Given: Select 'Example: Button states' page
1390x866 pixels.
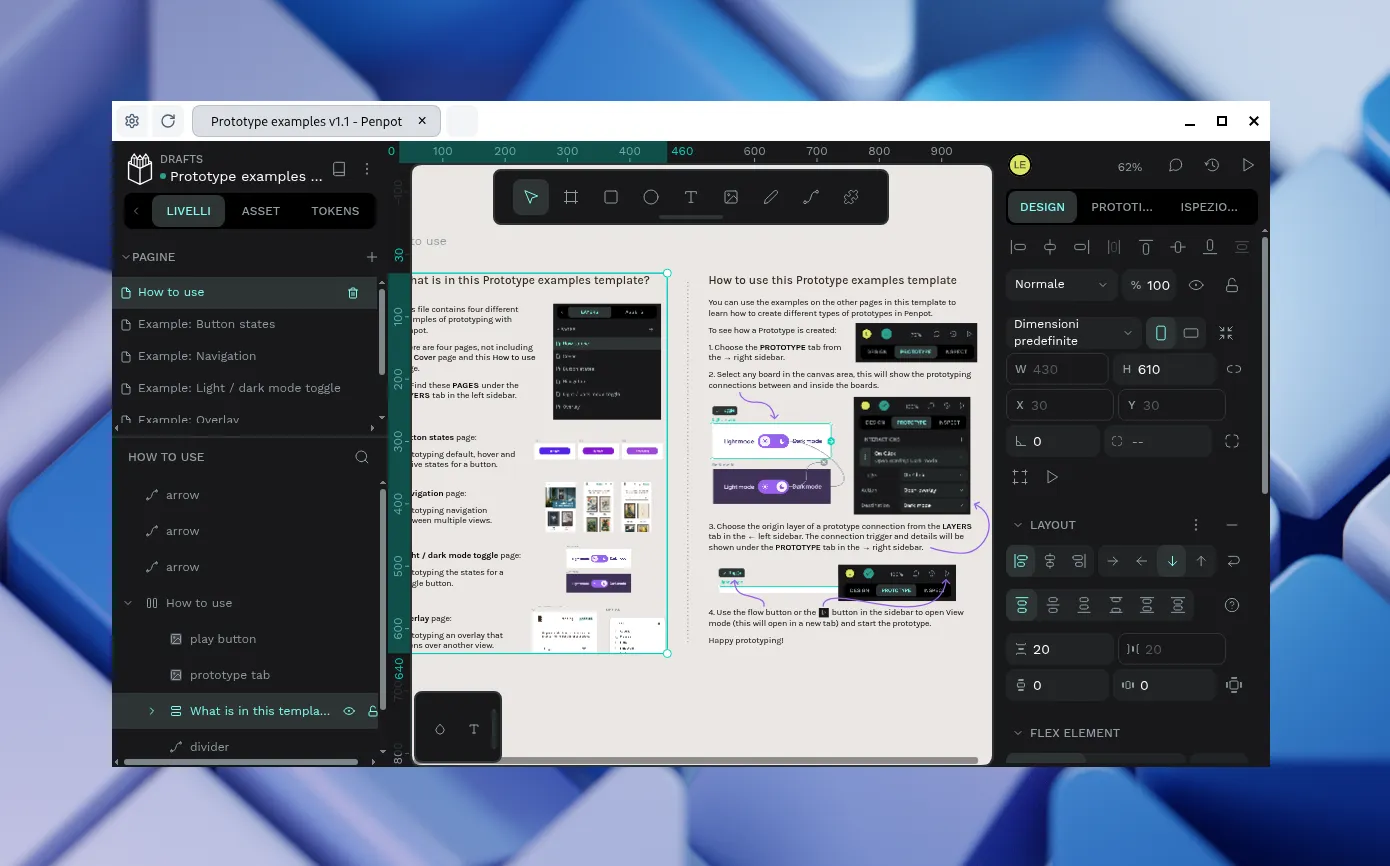Looking at the screenshot, I should (x=206, y=324).
